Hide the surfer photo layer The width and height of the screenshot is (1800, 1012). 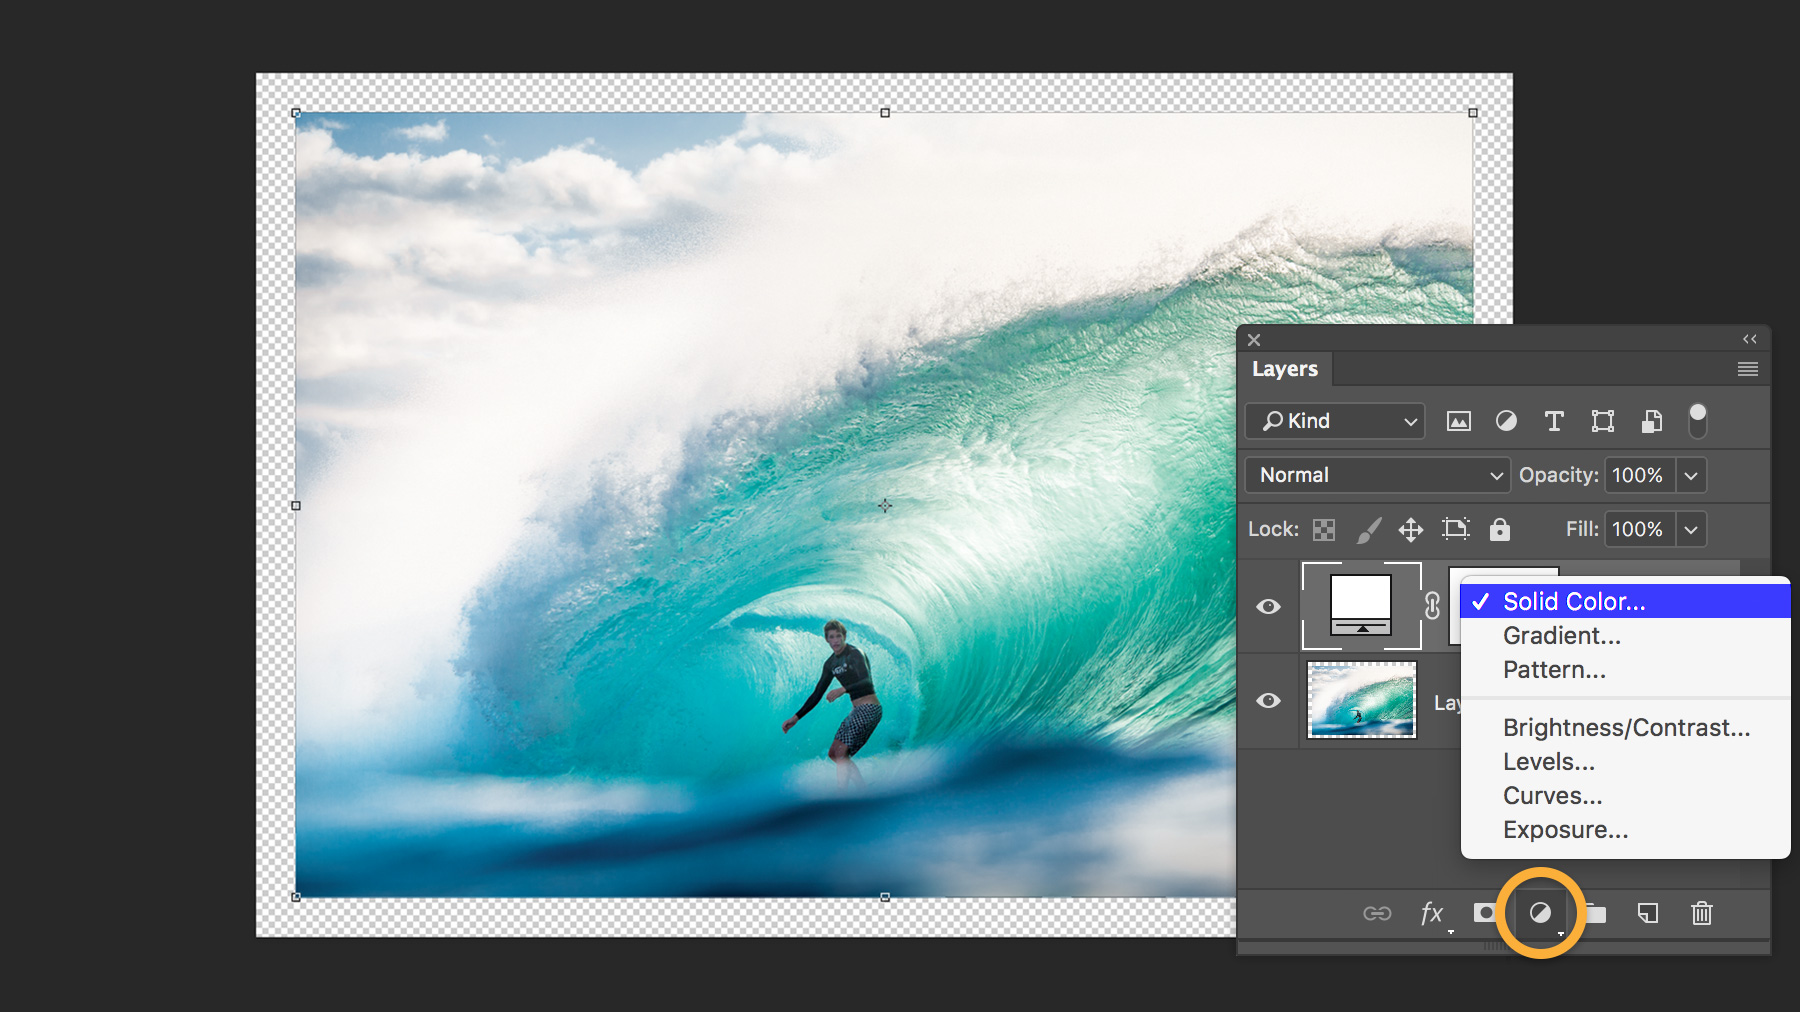point(1268,701)
